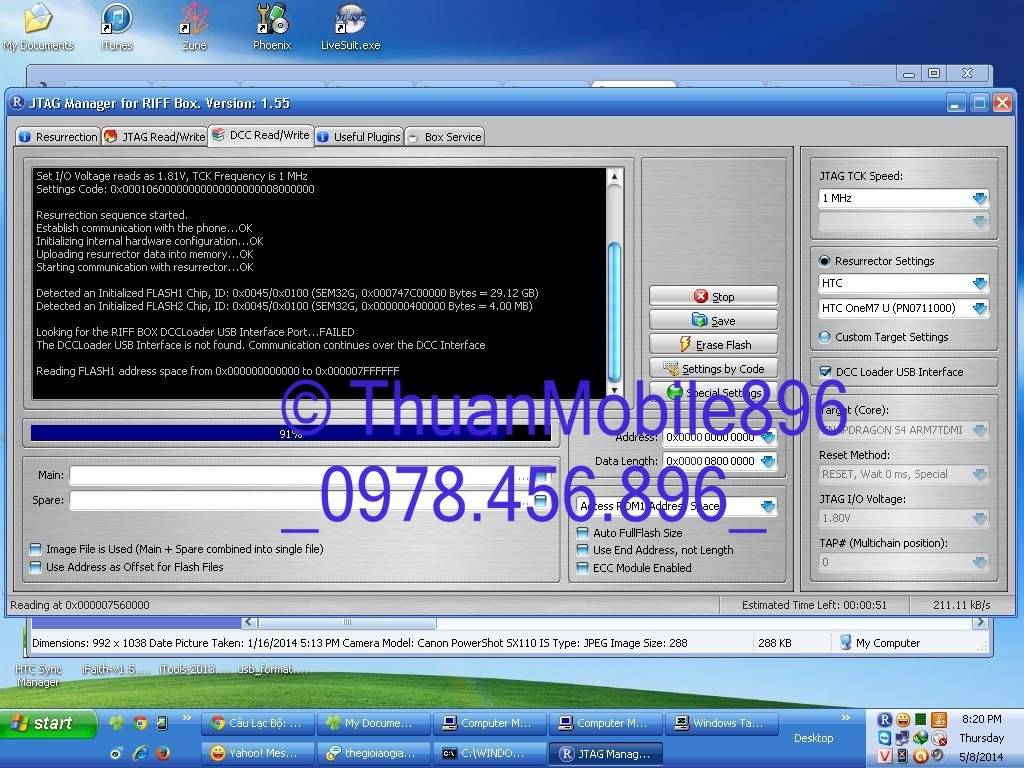Open the My Documents folder icon
Screen dimensions: 1024x768
[38, 21]
